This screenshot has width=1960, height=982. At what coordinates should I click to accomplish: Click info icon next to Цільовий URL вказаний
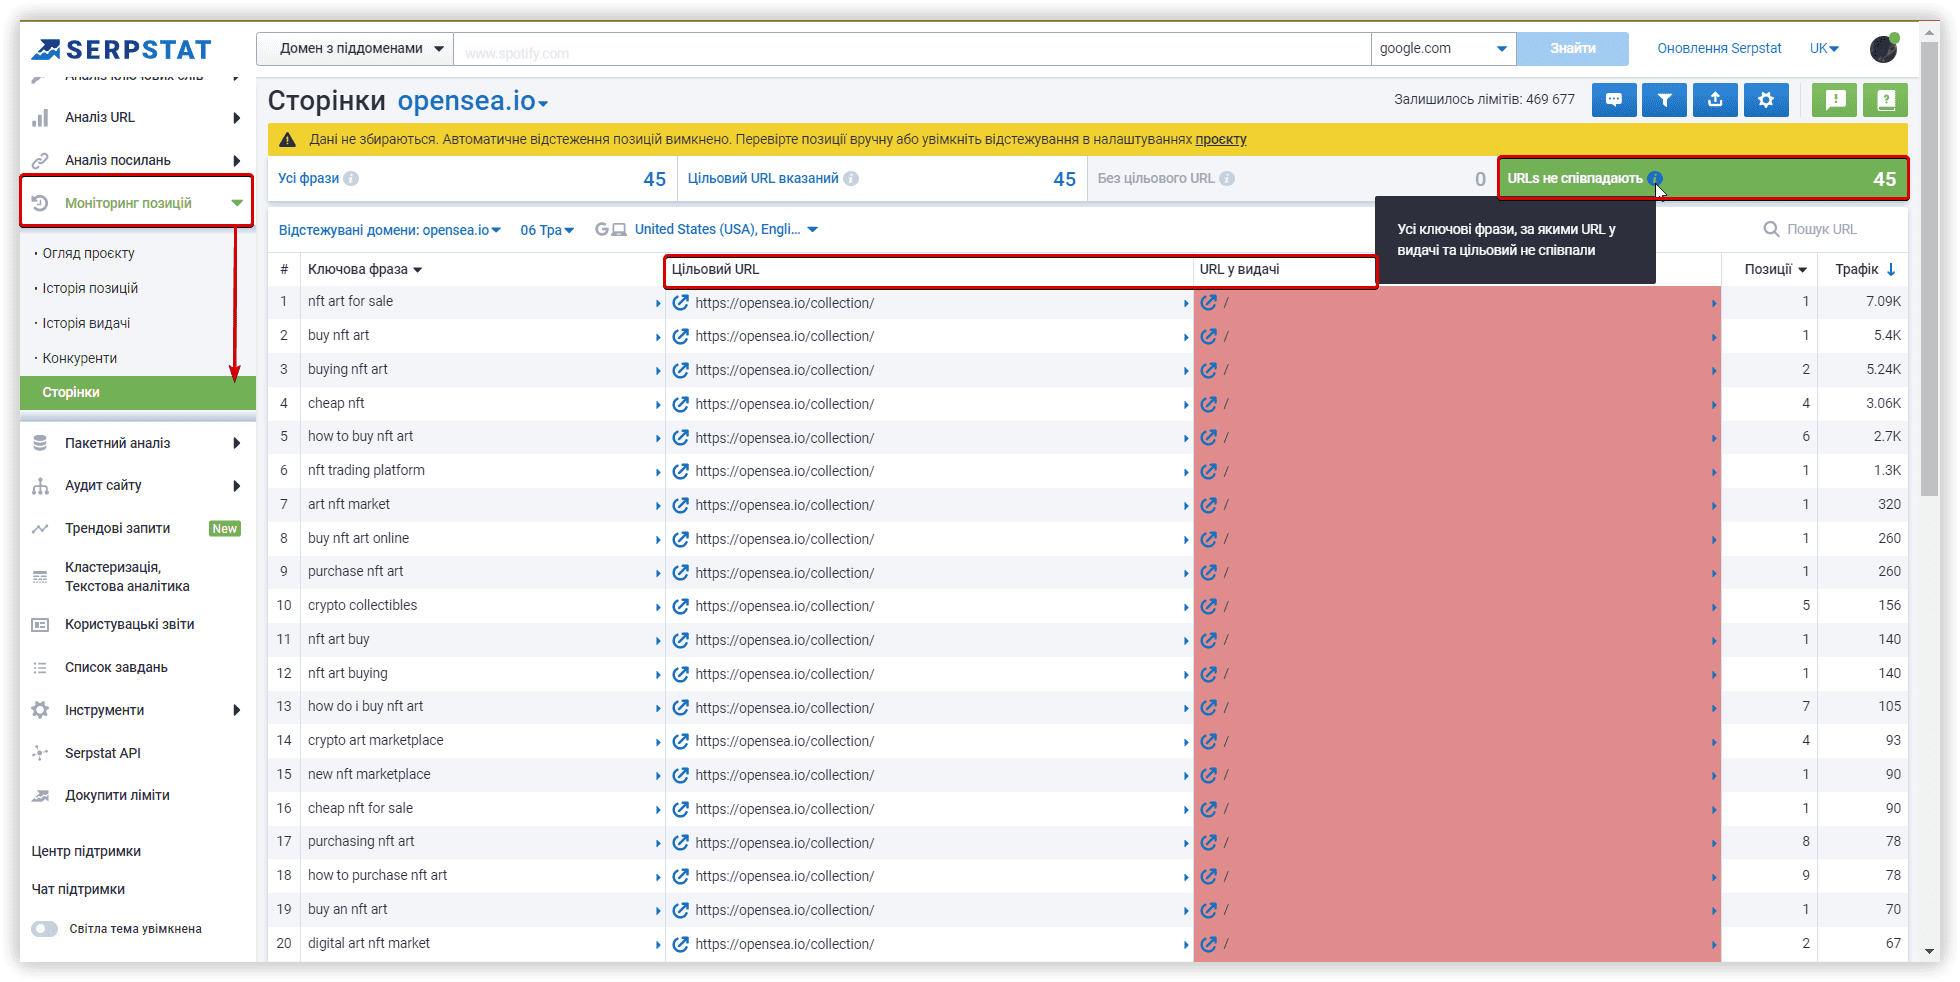point(851,178)
